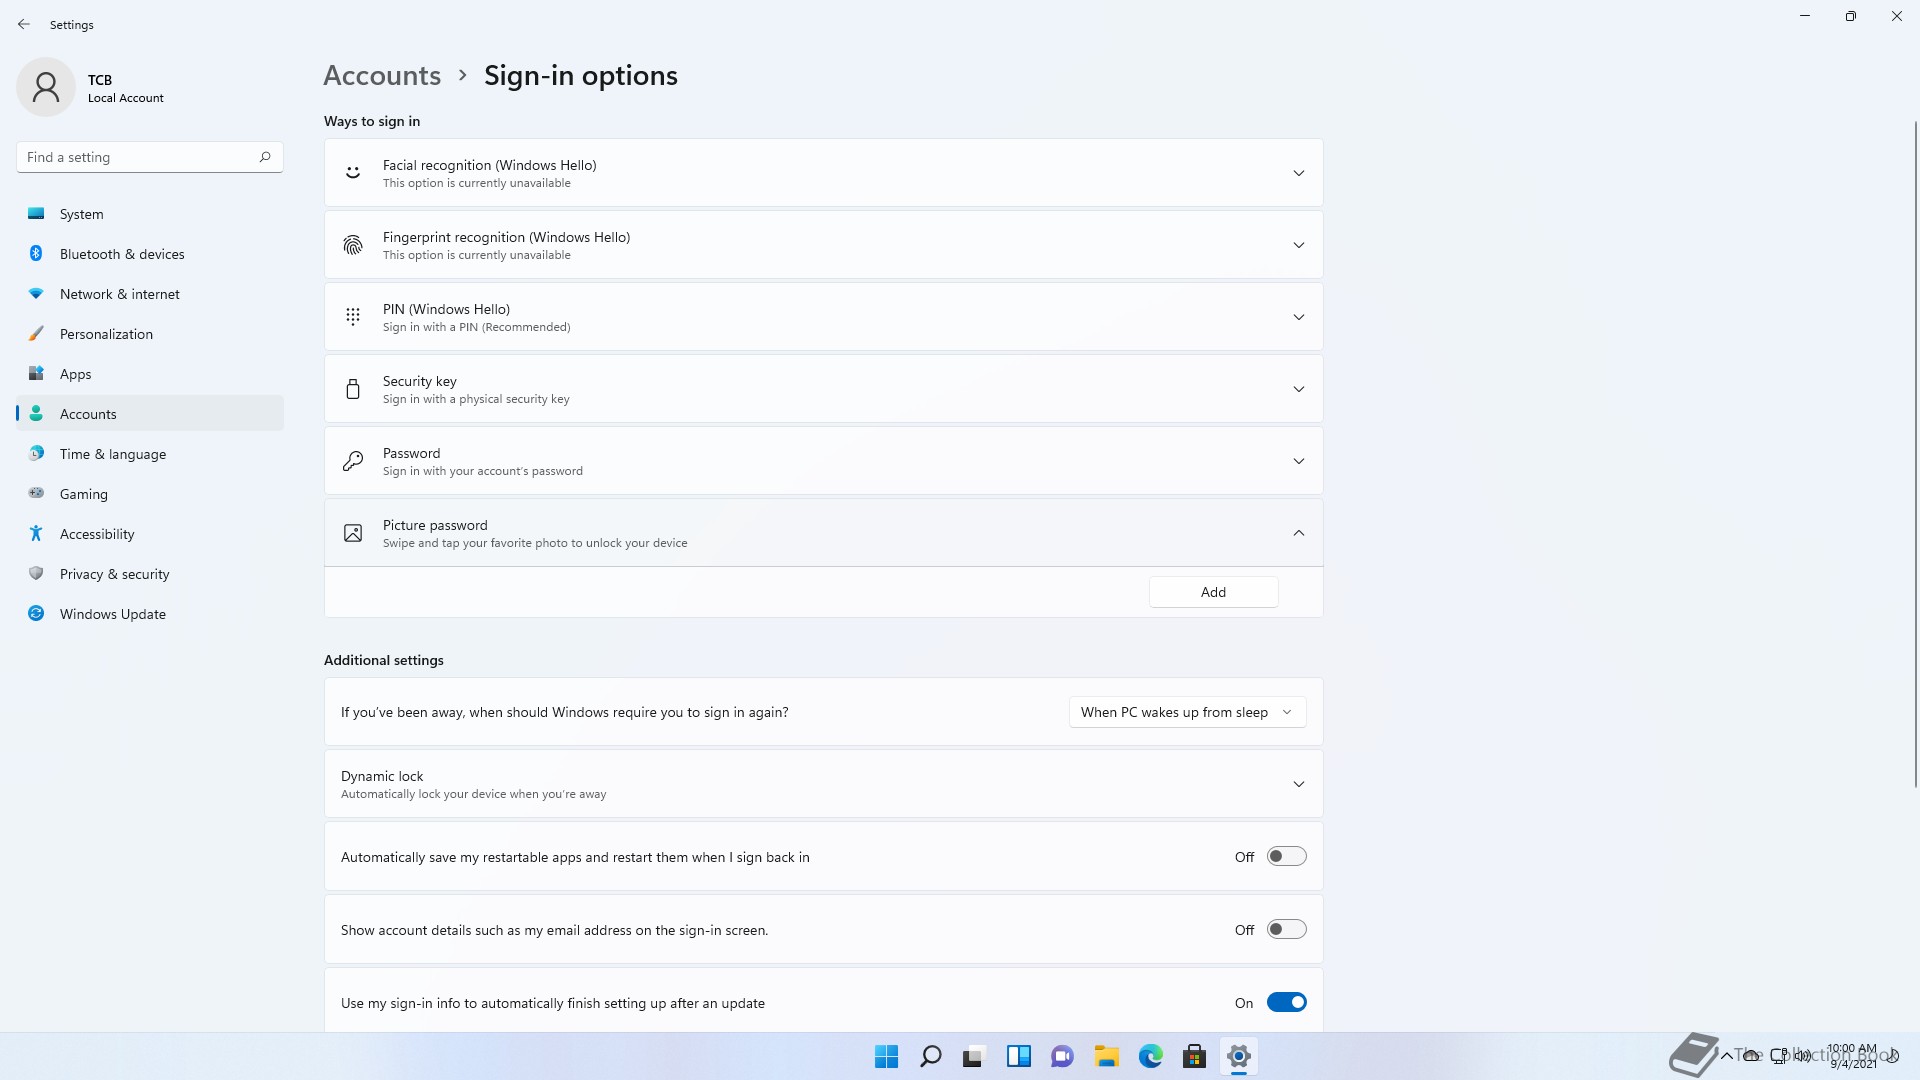Click the Bluetooth icon in the sidebar
Image resolution: width=1920 pixels, height=1080 pixels.
[x=36, y=254]
